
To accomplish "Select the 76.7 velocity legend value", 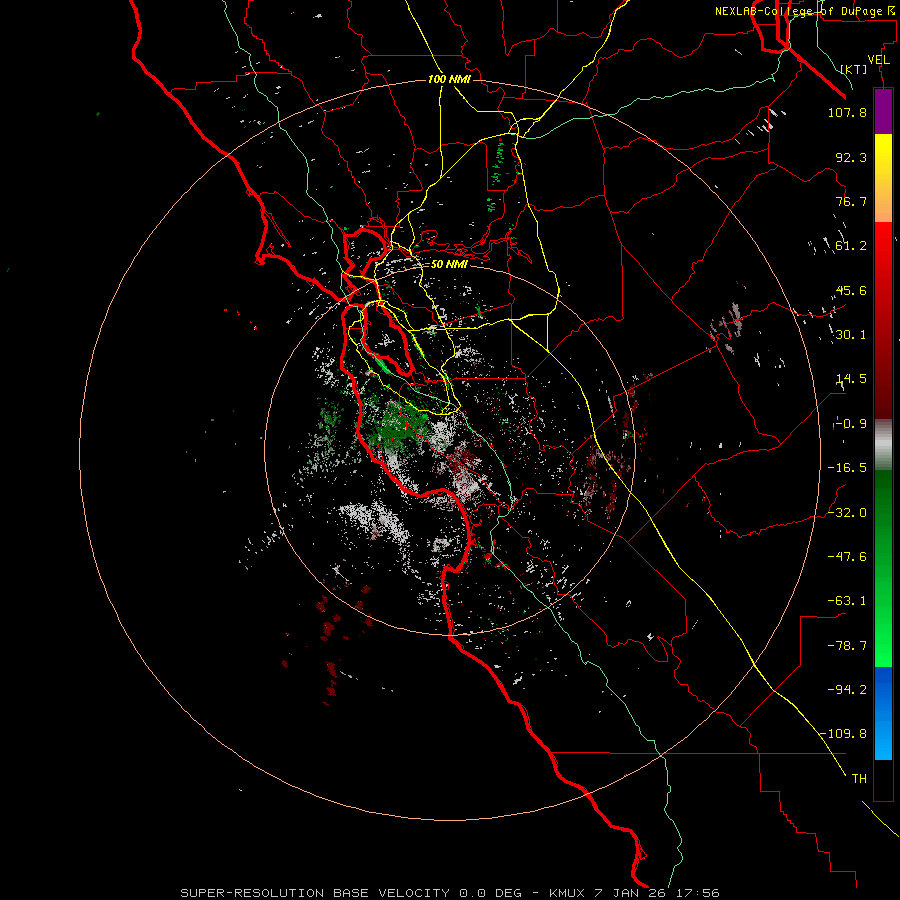I will pos(851,201).
